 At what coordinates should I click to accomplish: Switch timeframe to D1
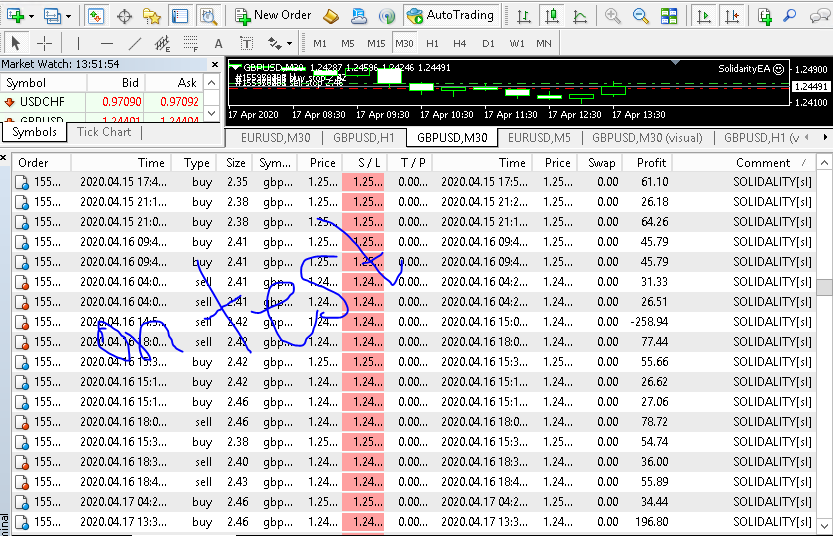click(488, 44)
